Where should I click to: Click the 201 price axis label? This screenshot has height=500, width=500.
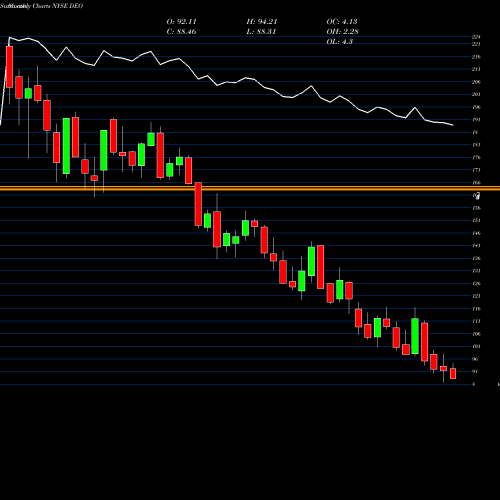tap(476, 94)
